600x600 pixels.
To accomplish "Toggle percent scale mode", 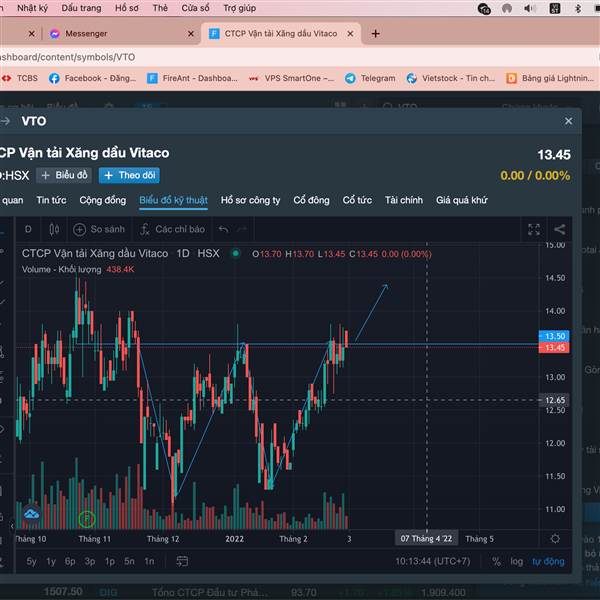I will click(496, 561).
